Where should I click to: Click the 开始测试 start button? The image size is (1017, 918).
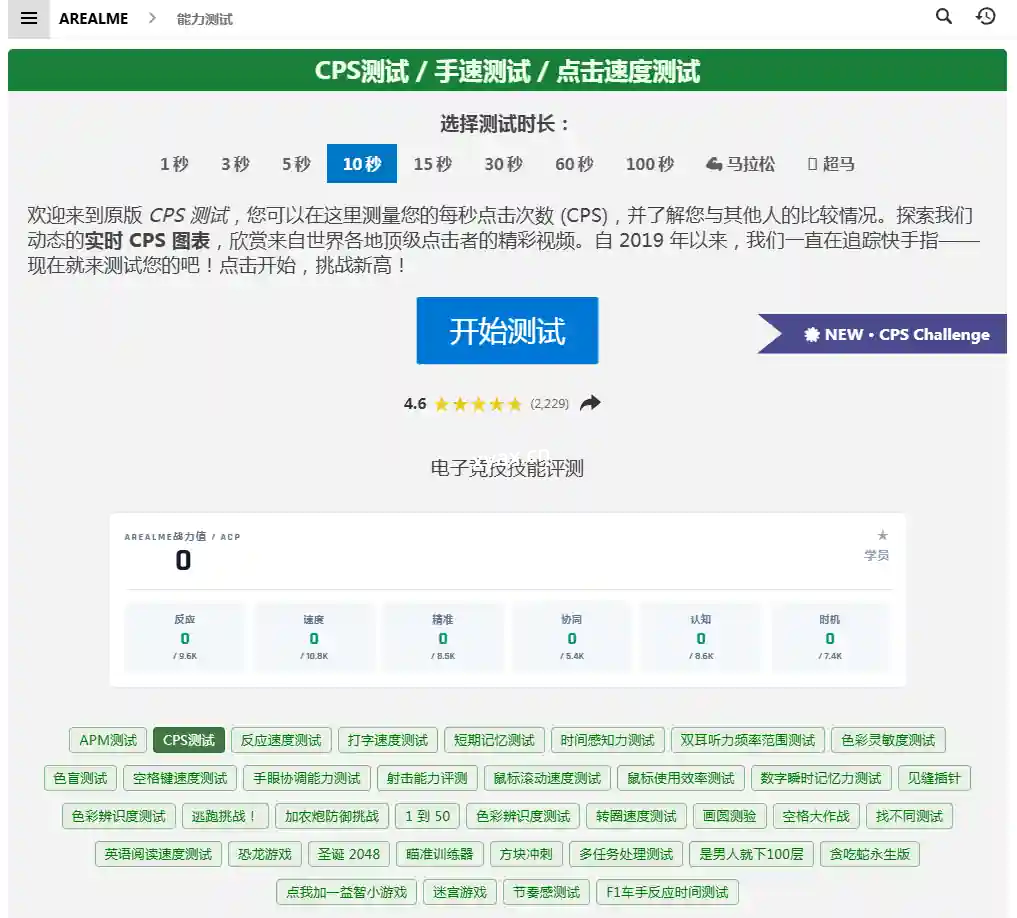coord(507,331)
